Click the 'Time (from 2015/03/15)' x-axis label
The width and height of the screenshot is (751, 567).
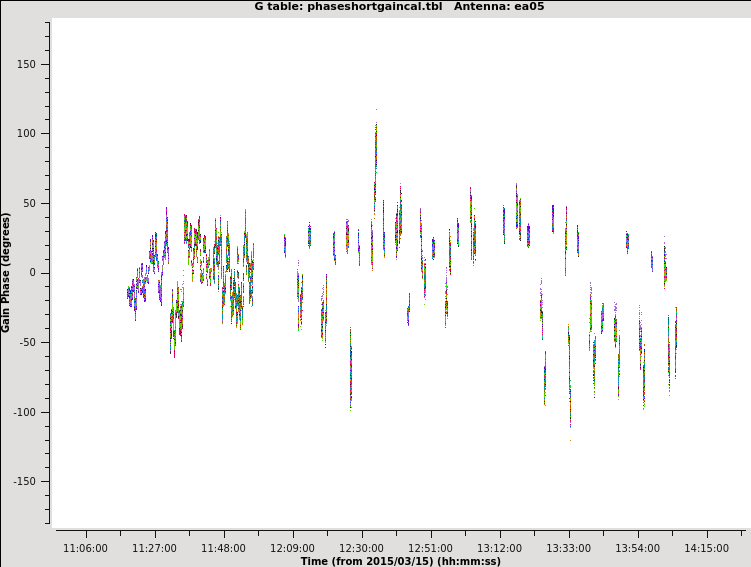pos(400,561)
